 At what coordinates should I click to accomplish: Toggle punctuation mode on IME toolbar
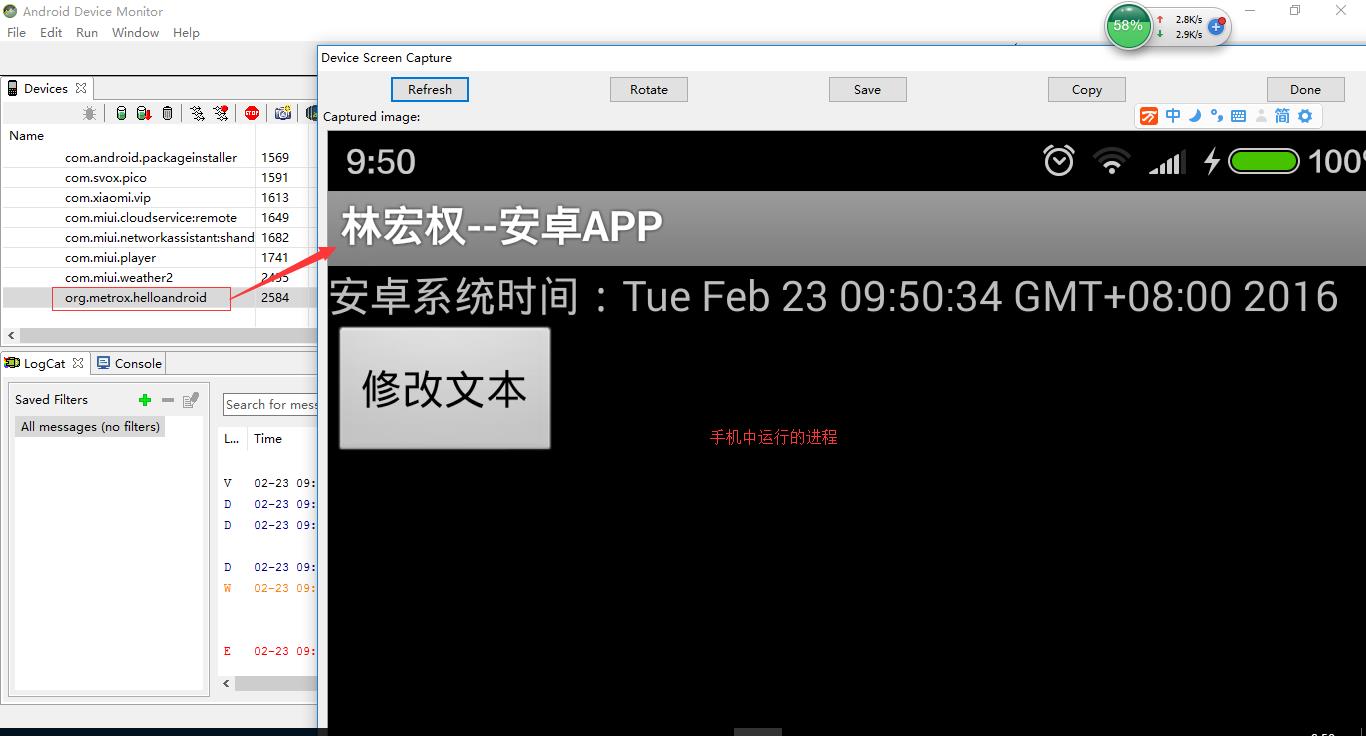1216,116
